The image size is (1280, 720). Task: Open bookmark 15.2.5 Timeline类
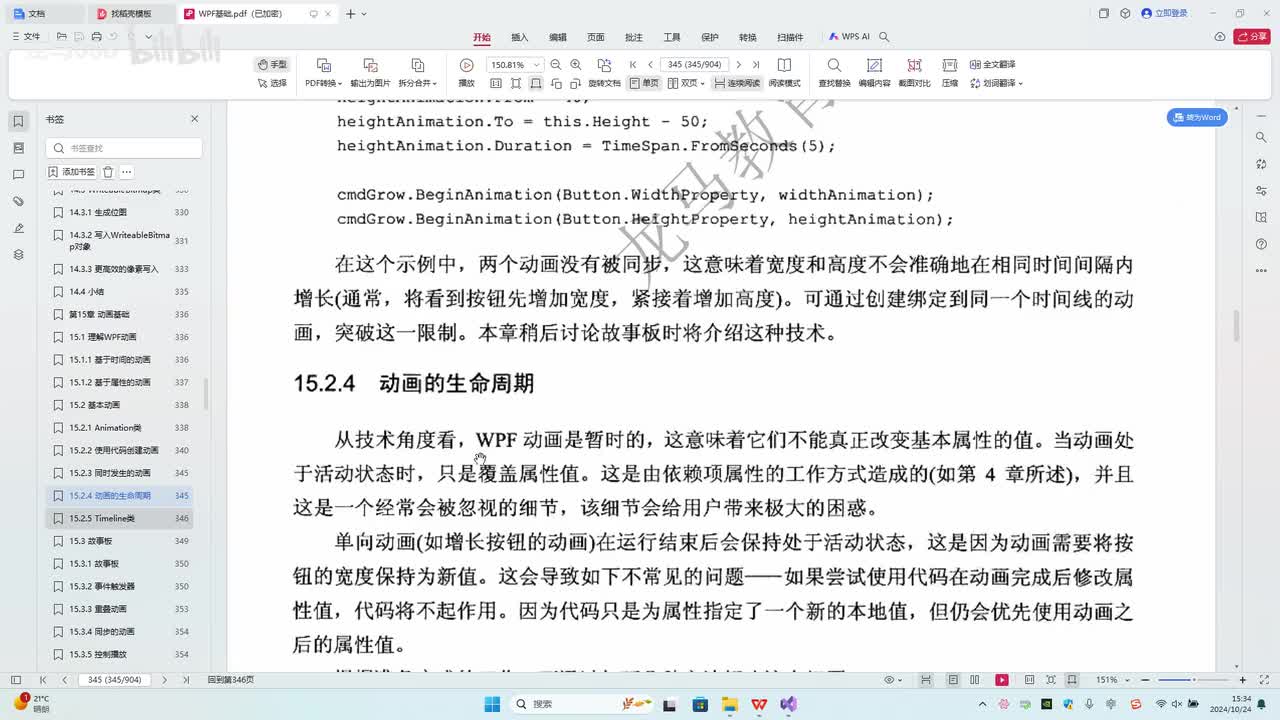[x=120, y=518]
